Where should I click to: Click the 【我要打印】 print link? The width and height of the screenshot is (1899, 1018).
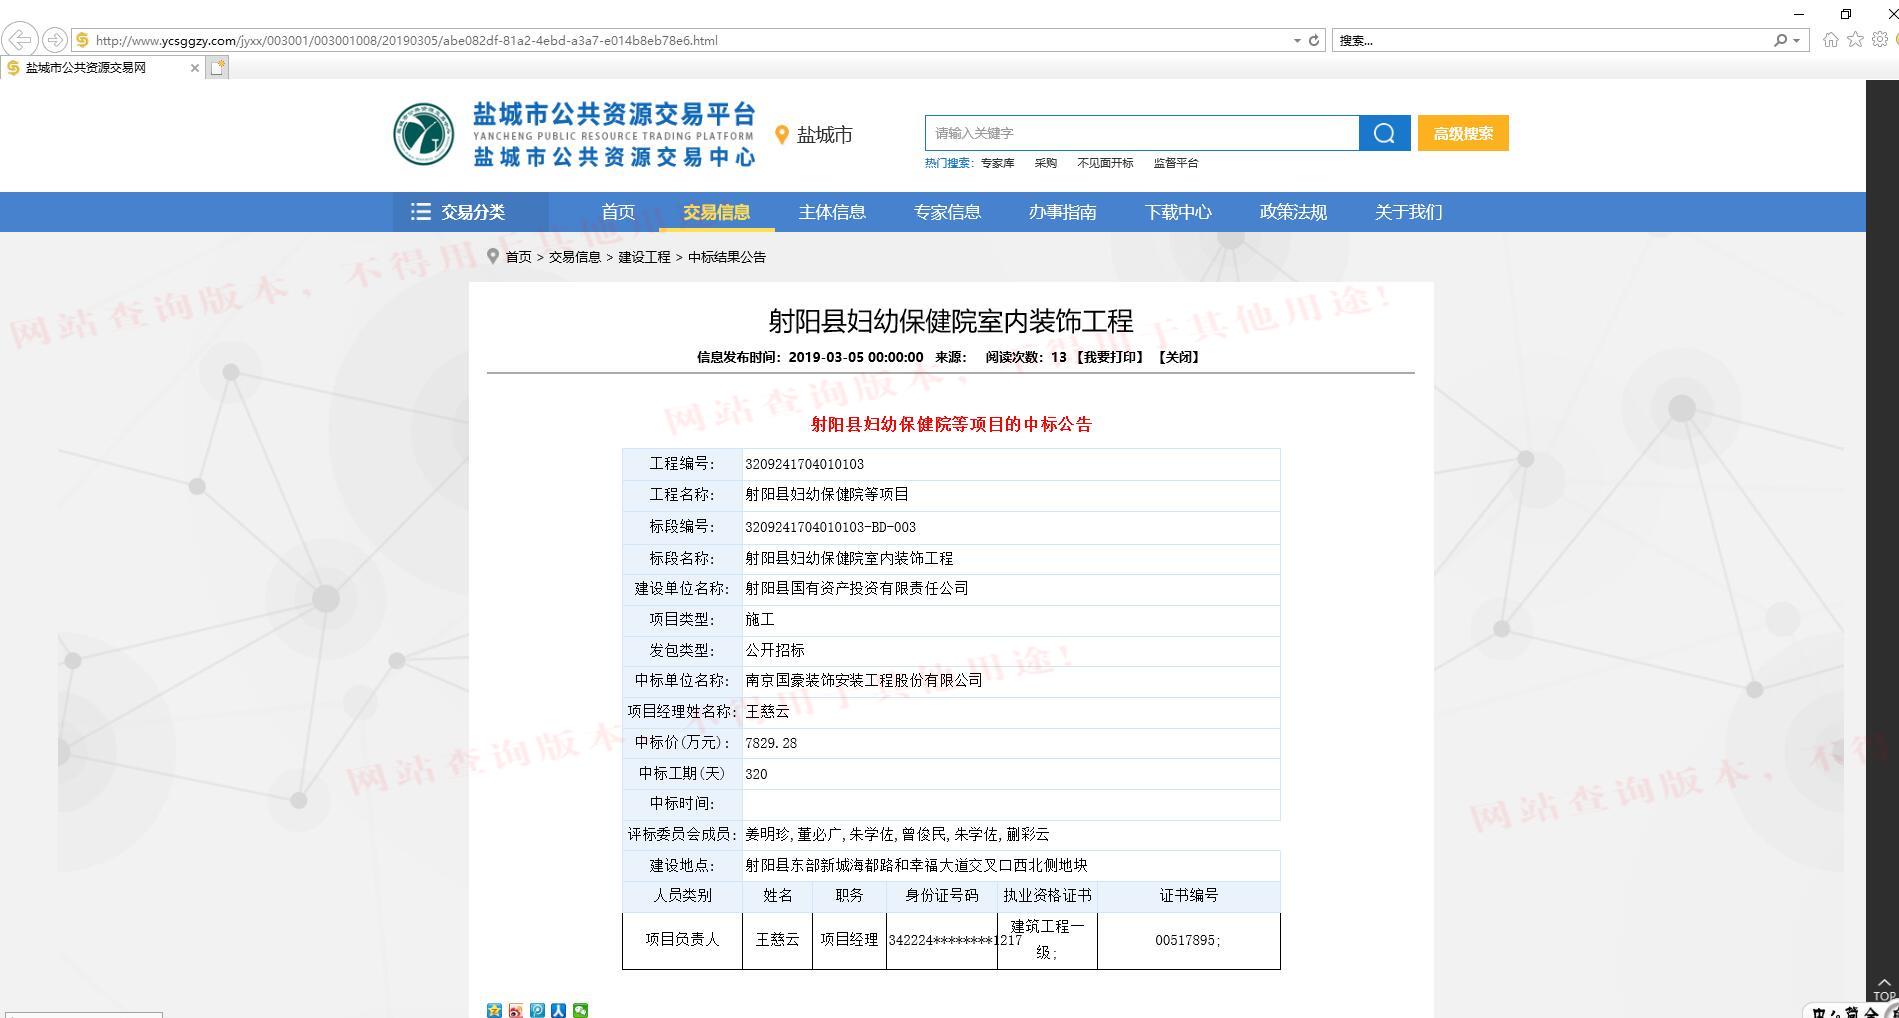point(1110,357)
